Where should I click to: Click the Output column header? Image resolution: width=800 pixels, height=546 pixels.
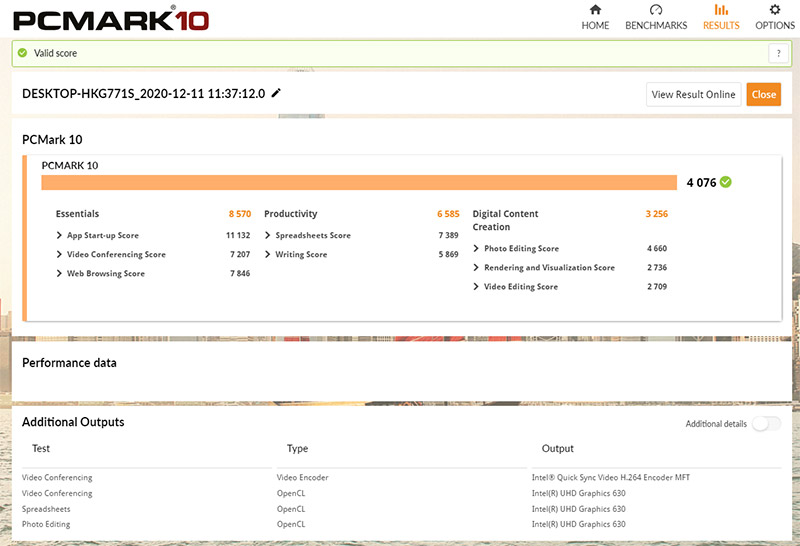[x=558, y=449]
